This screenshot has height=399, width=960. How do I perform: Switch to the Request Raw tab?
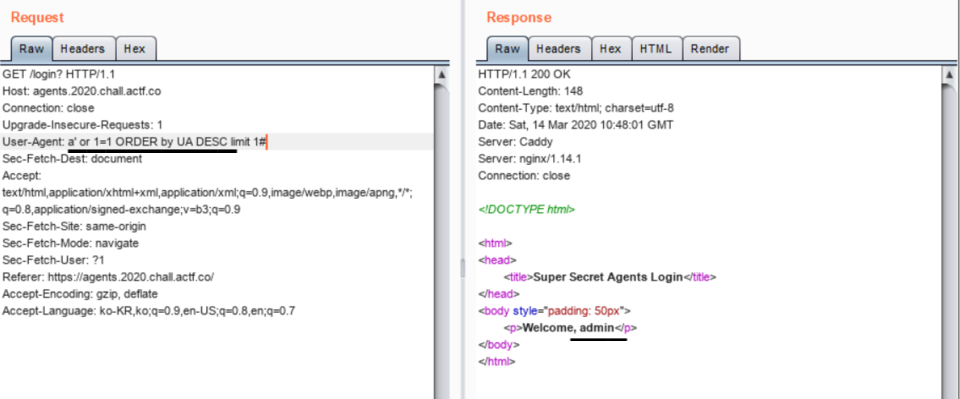click(31, 49)
